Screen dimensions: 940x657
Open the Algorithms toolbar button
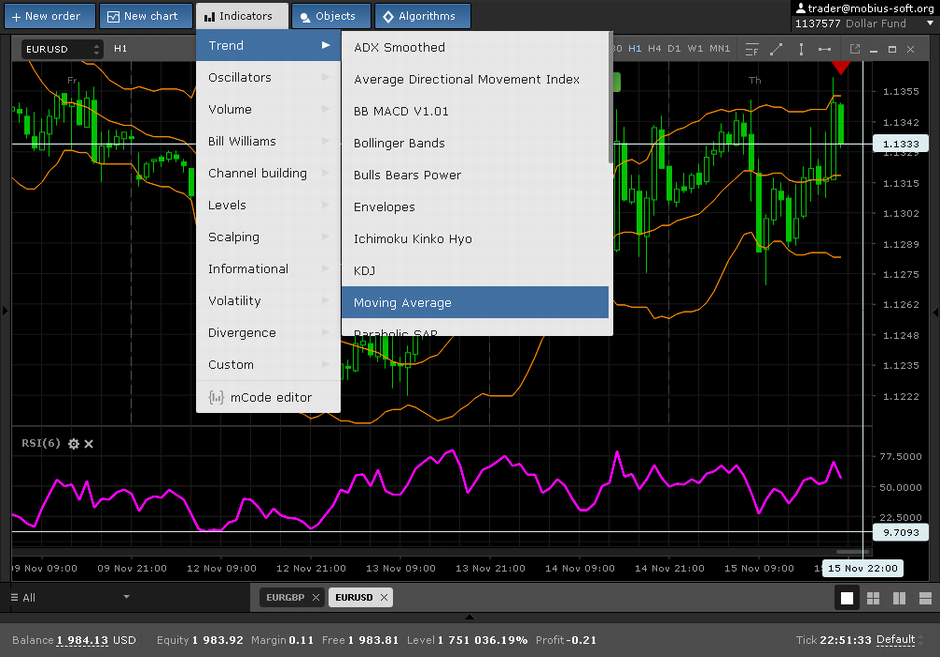[423, 16]
